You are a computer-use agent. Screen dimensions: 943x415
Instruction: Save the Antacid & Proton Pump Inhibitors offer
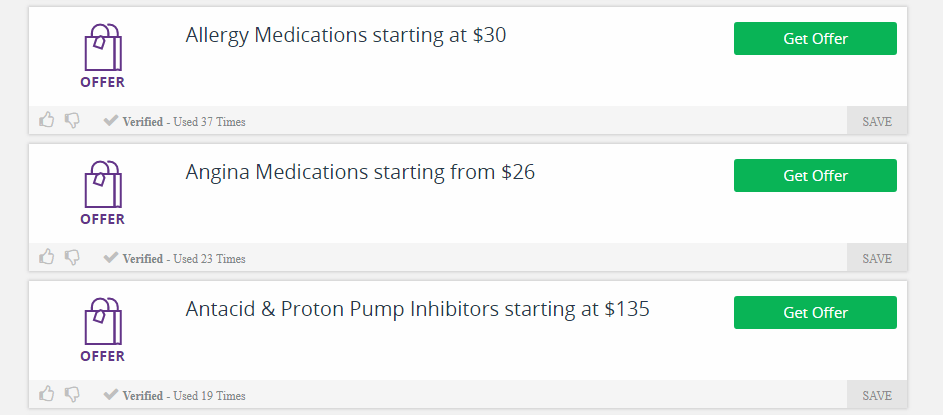pos(877,395)
